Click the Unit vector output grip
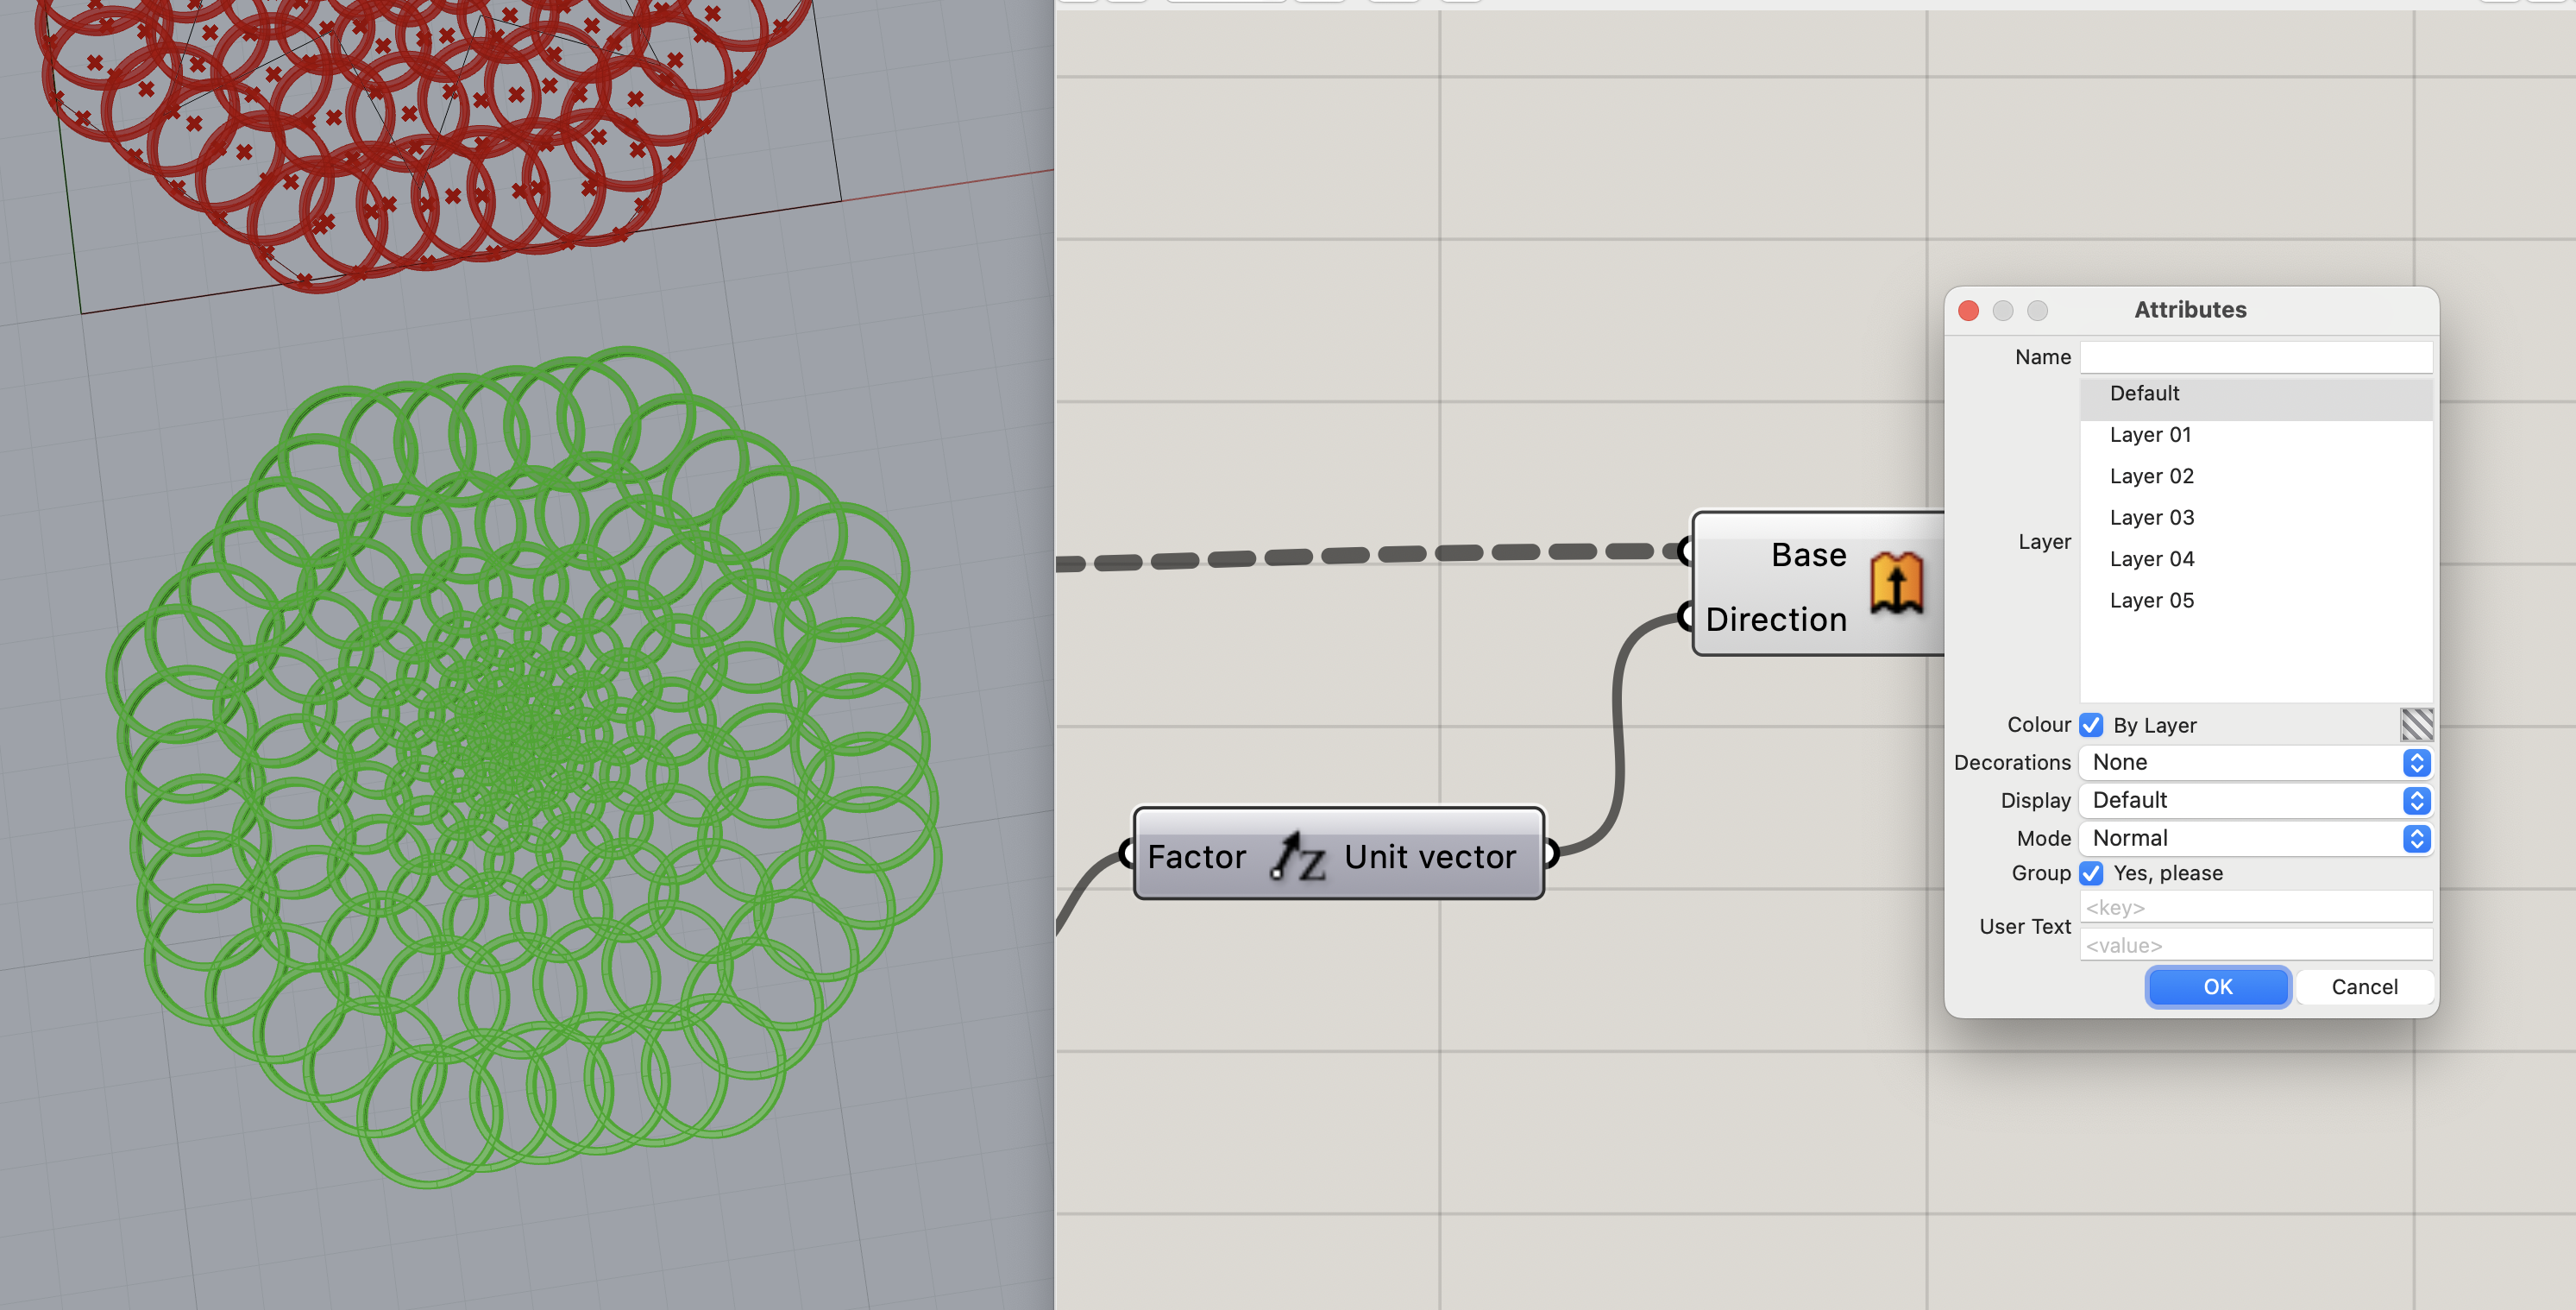 click(x=1551, y=854)
